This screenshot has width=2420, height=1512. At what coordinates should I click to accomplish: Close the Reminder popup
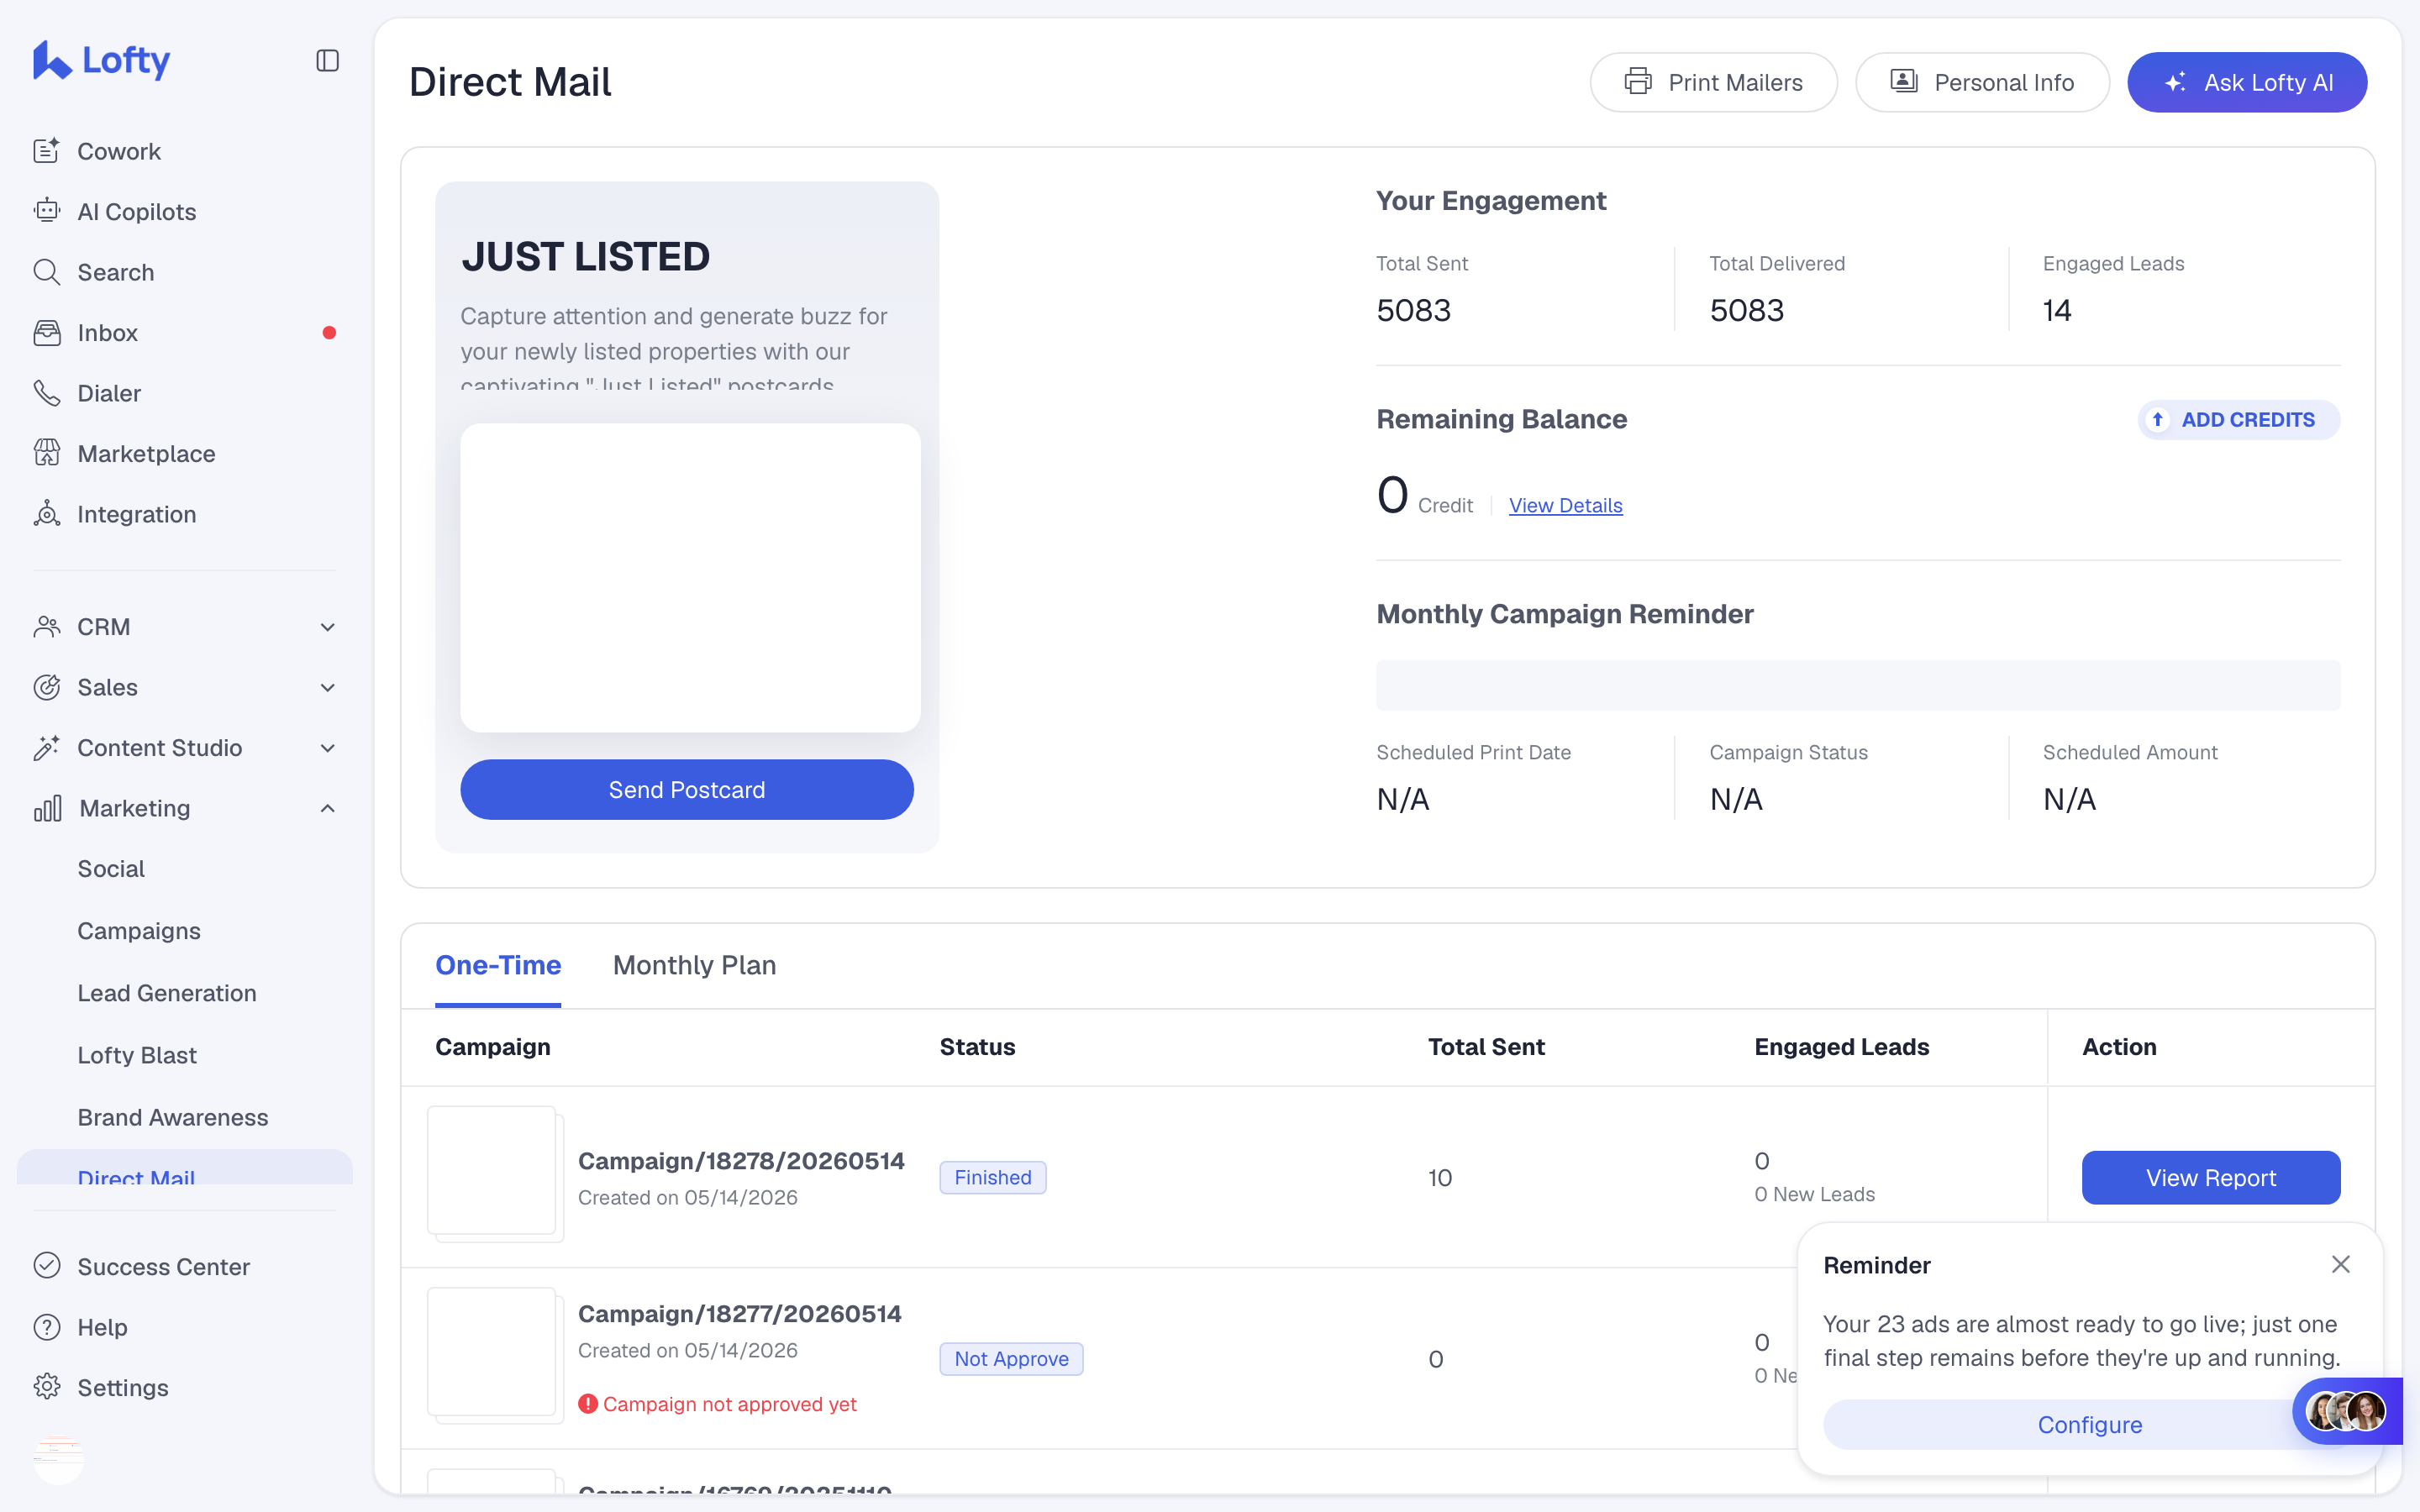pyautogui.click(x=2341, y=1264)
